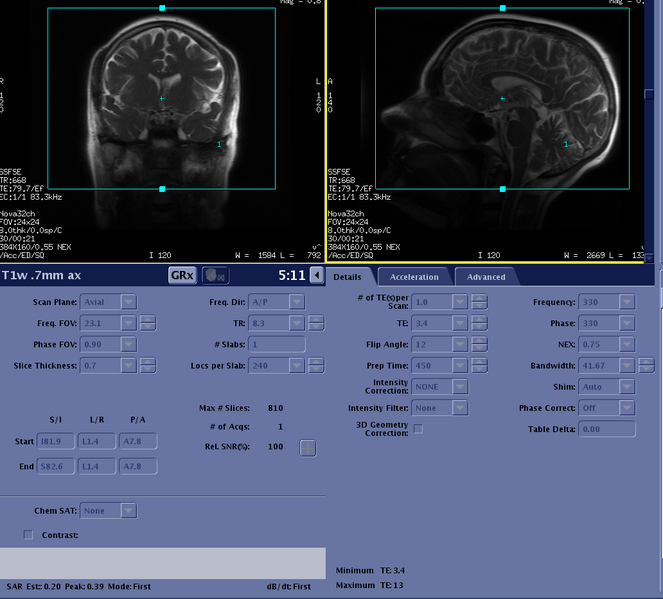Open the Freq. FOV dropdown arrow
The image size is (663, 599).
pyautogui.click(x=129, y=323)
